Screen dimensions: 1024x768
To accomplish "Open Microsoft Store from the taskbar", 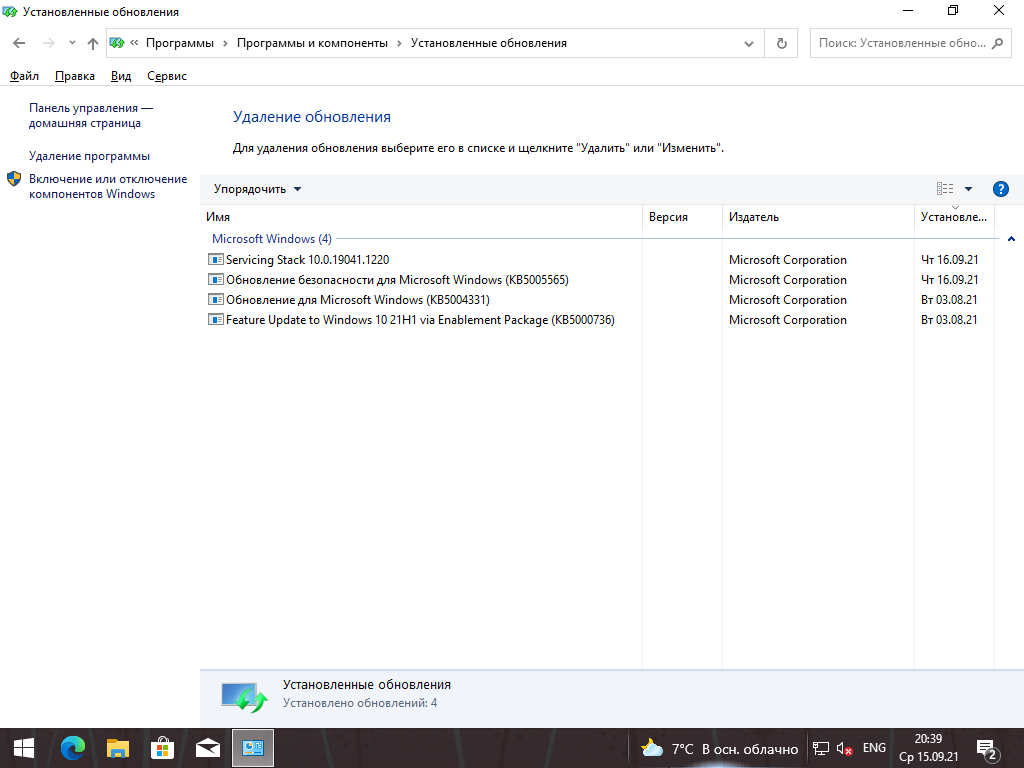I will pos(163,748).
